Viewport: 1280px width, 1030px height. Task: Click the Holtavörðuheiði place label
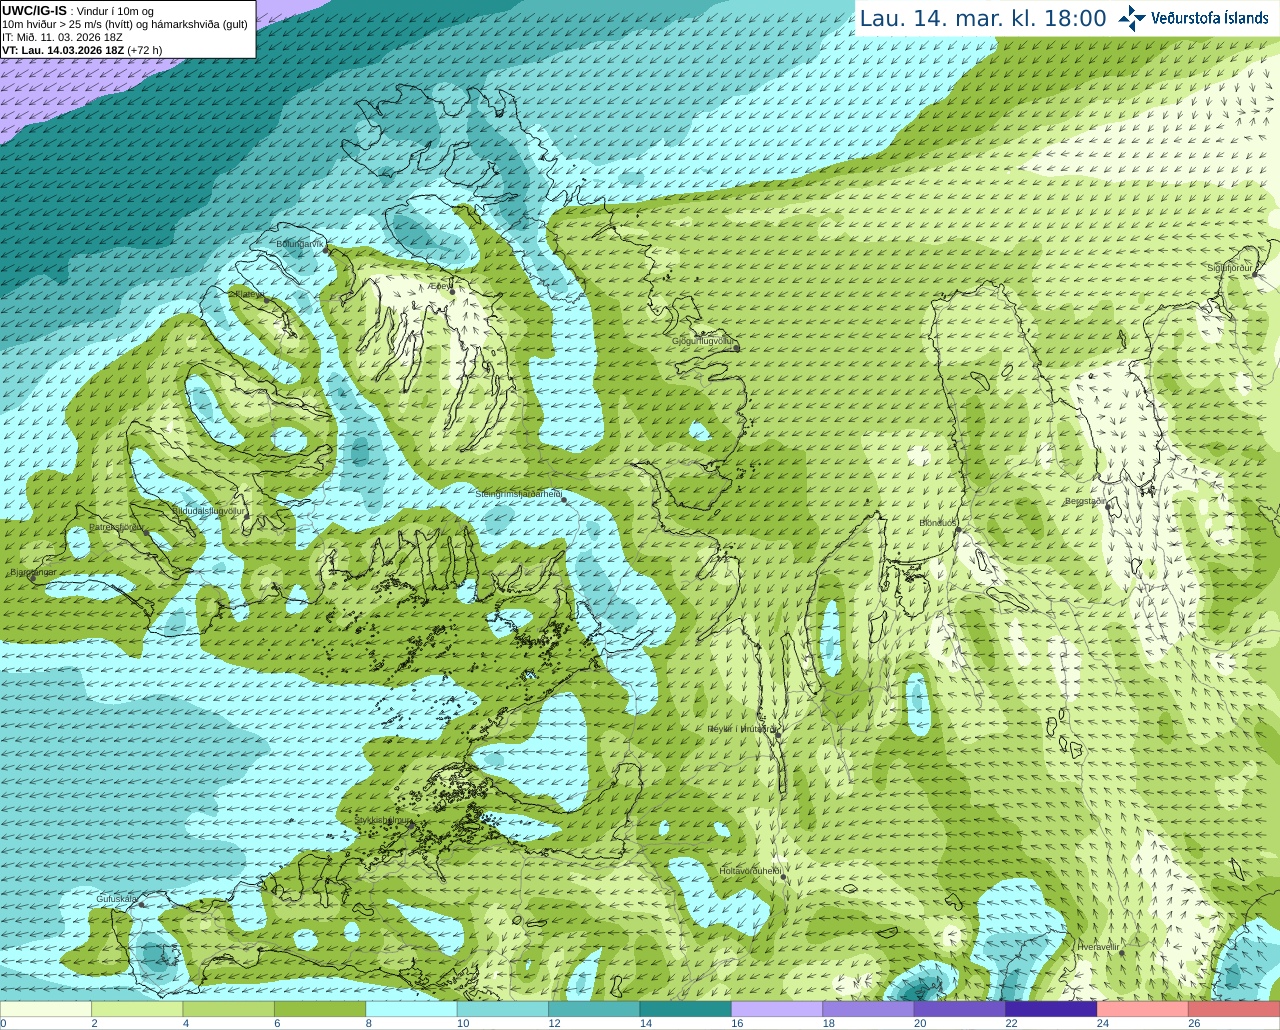coord(749,871)
